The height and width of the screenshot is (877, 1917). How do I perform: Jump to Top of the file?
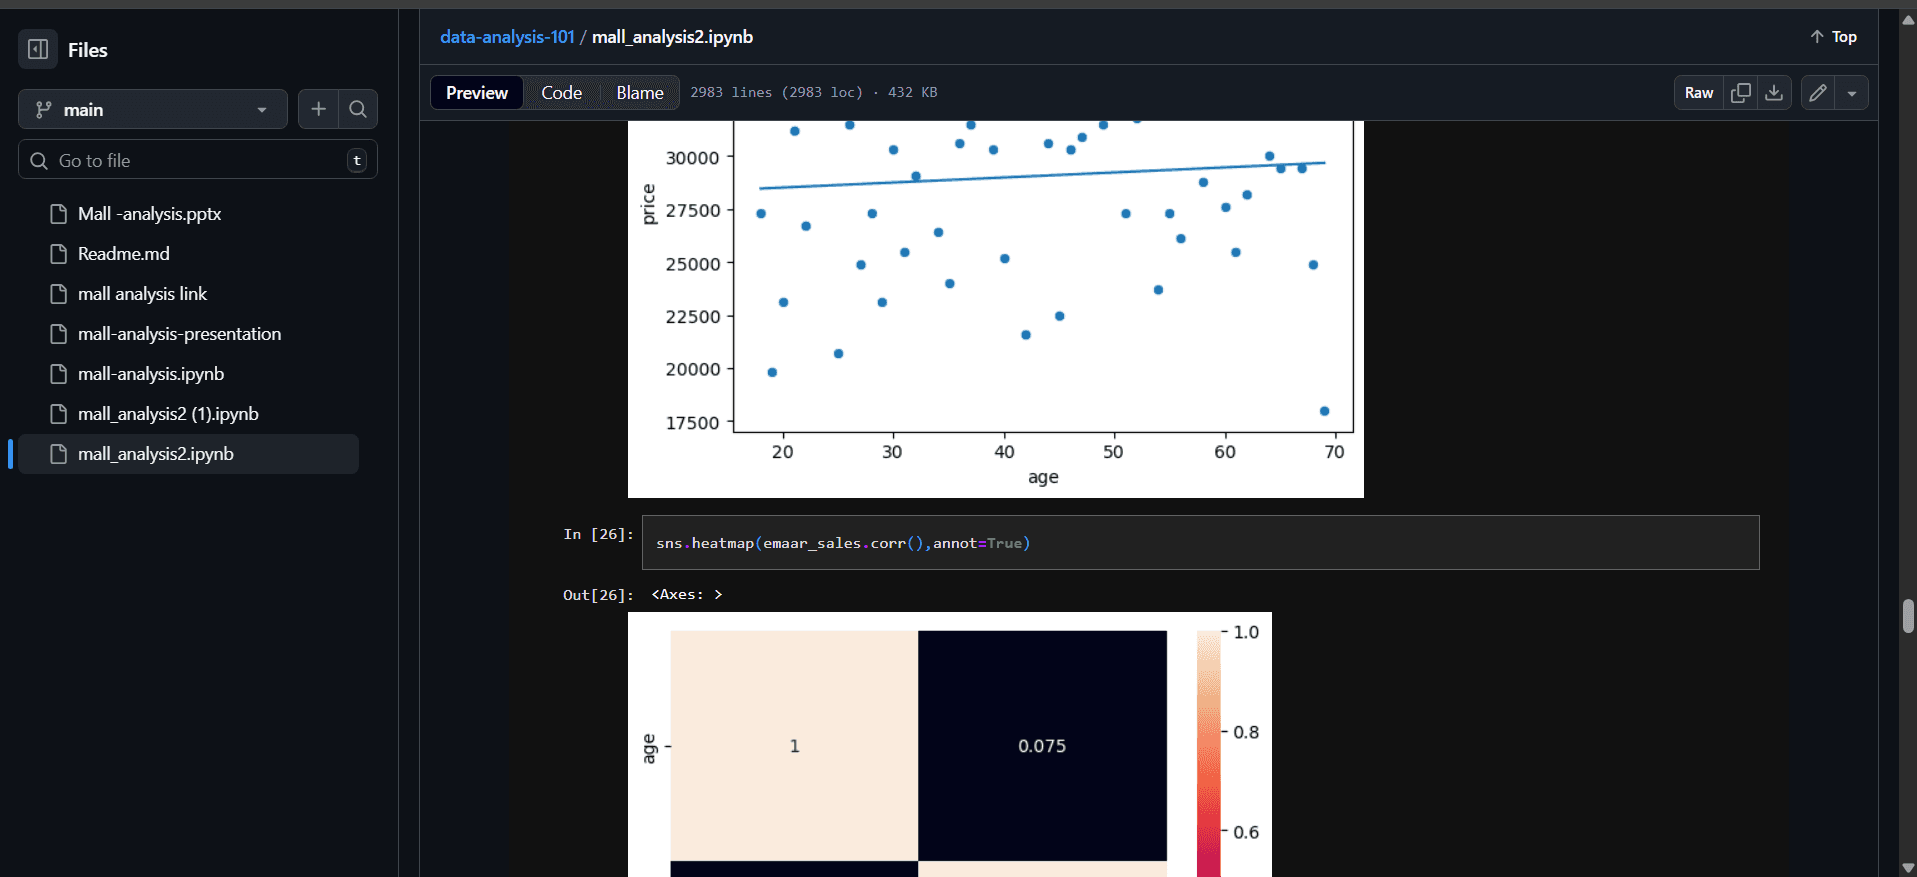(1833, 37)
